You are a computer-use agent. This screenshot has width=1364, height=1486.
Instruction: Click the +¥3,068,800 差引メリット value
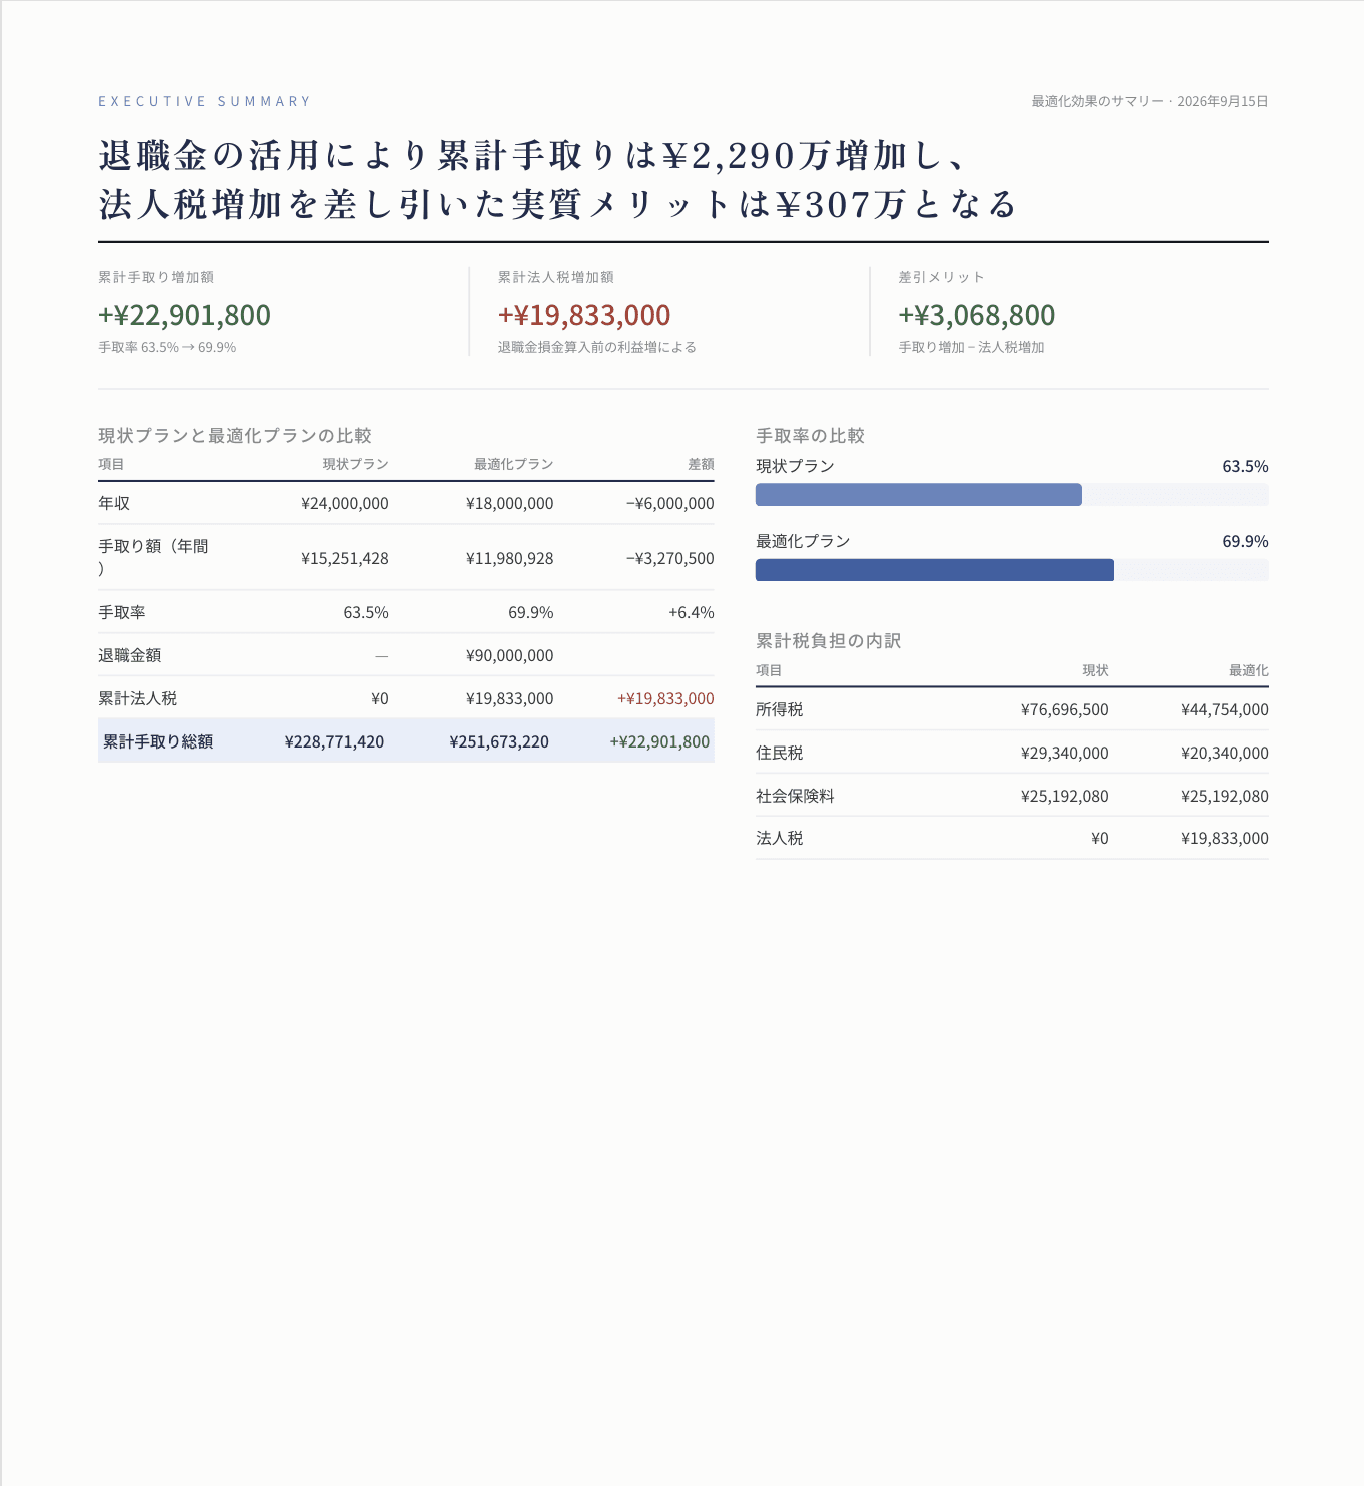click(977, 315)
